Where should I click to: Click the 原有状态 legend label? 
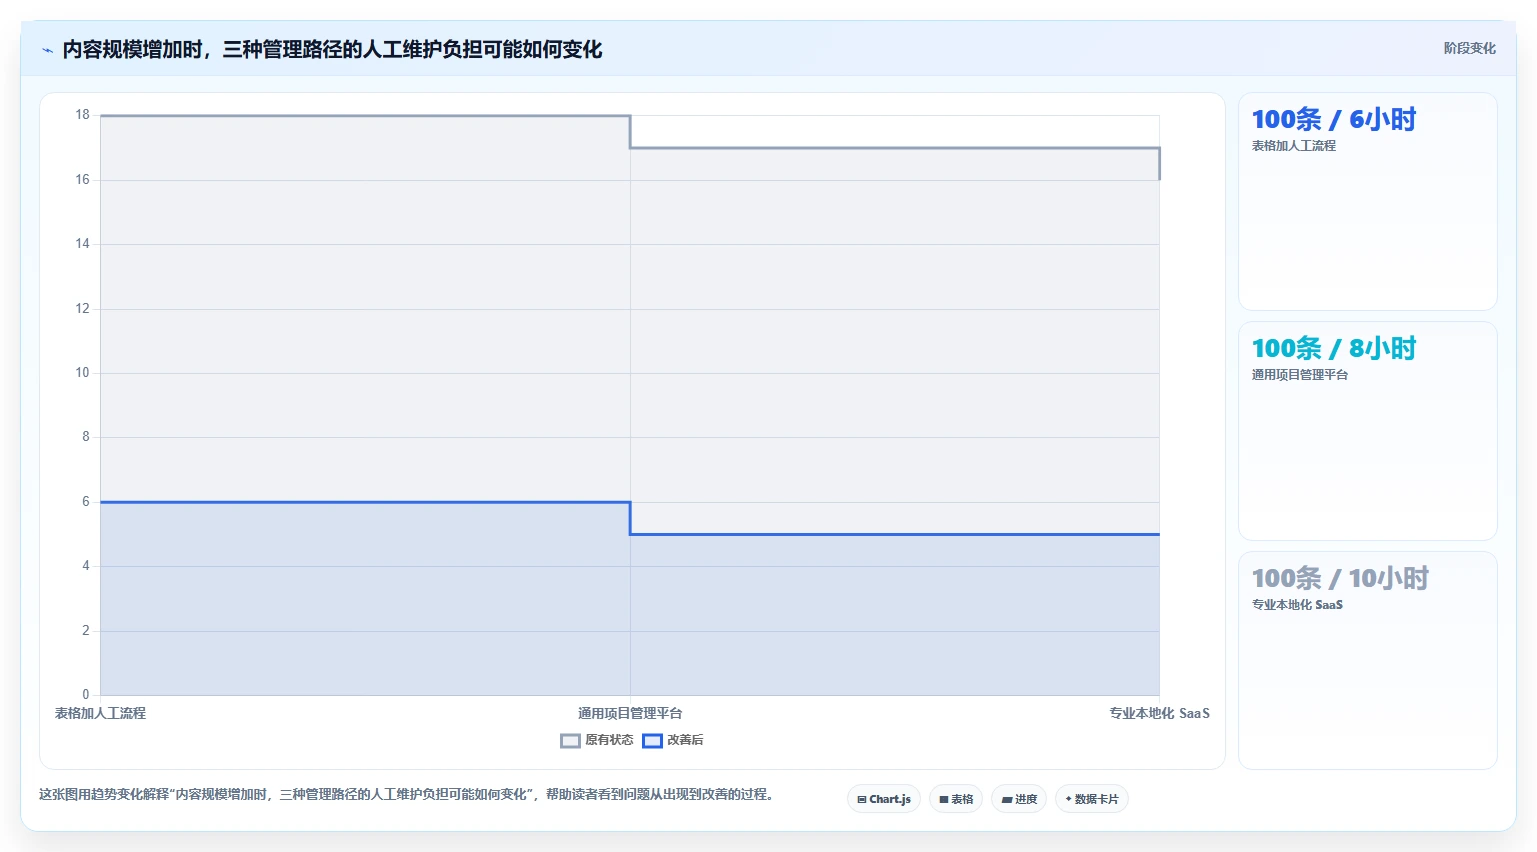click(609, 740)
